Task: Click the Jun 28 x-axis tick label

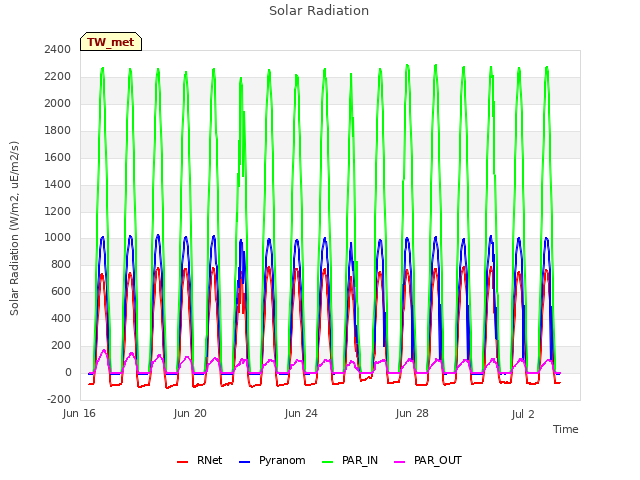Action: click(412, 414)
